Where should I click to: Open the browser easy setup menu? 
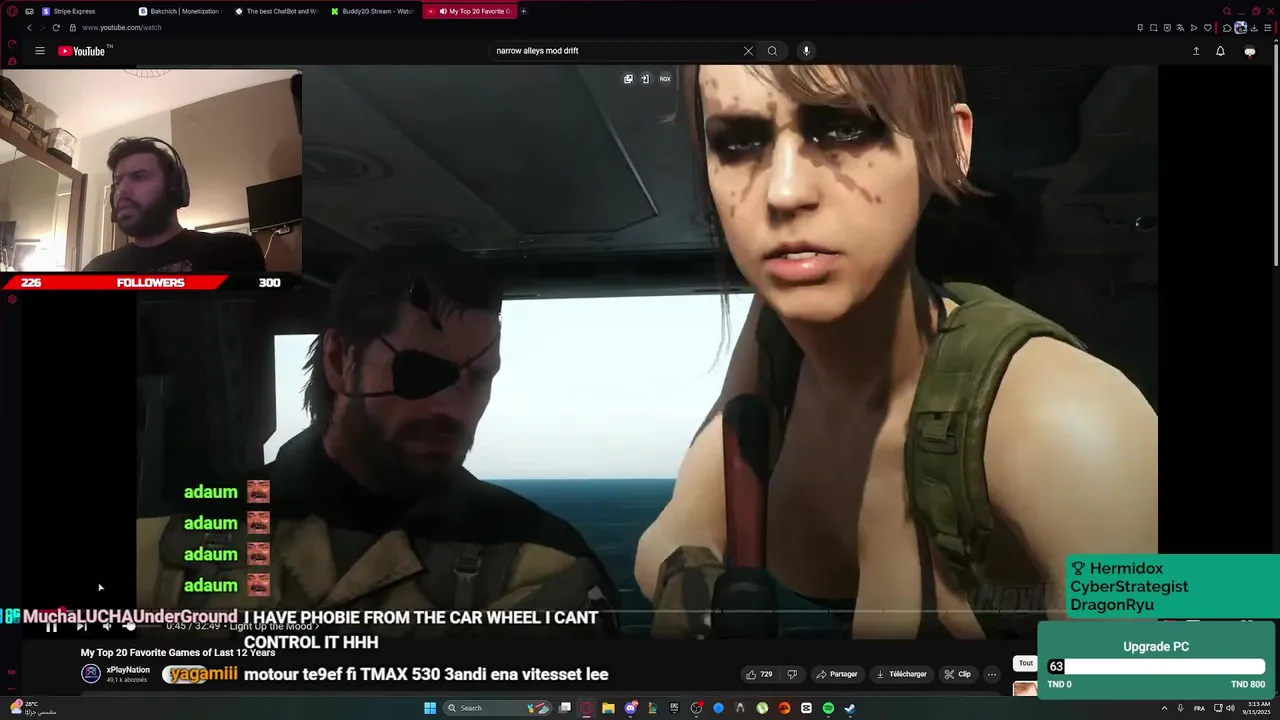[x=1267, y=28]
